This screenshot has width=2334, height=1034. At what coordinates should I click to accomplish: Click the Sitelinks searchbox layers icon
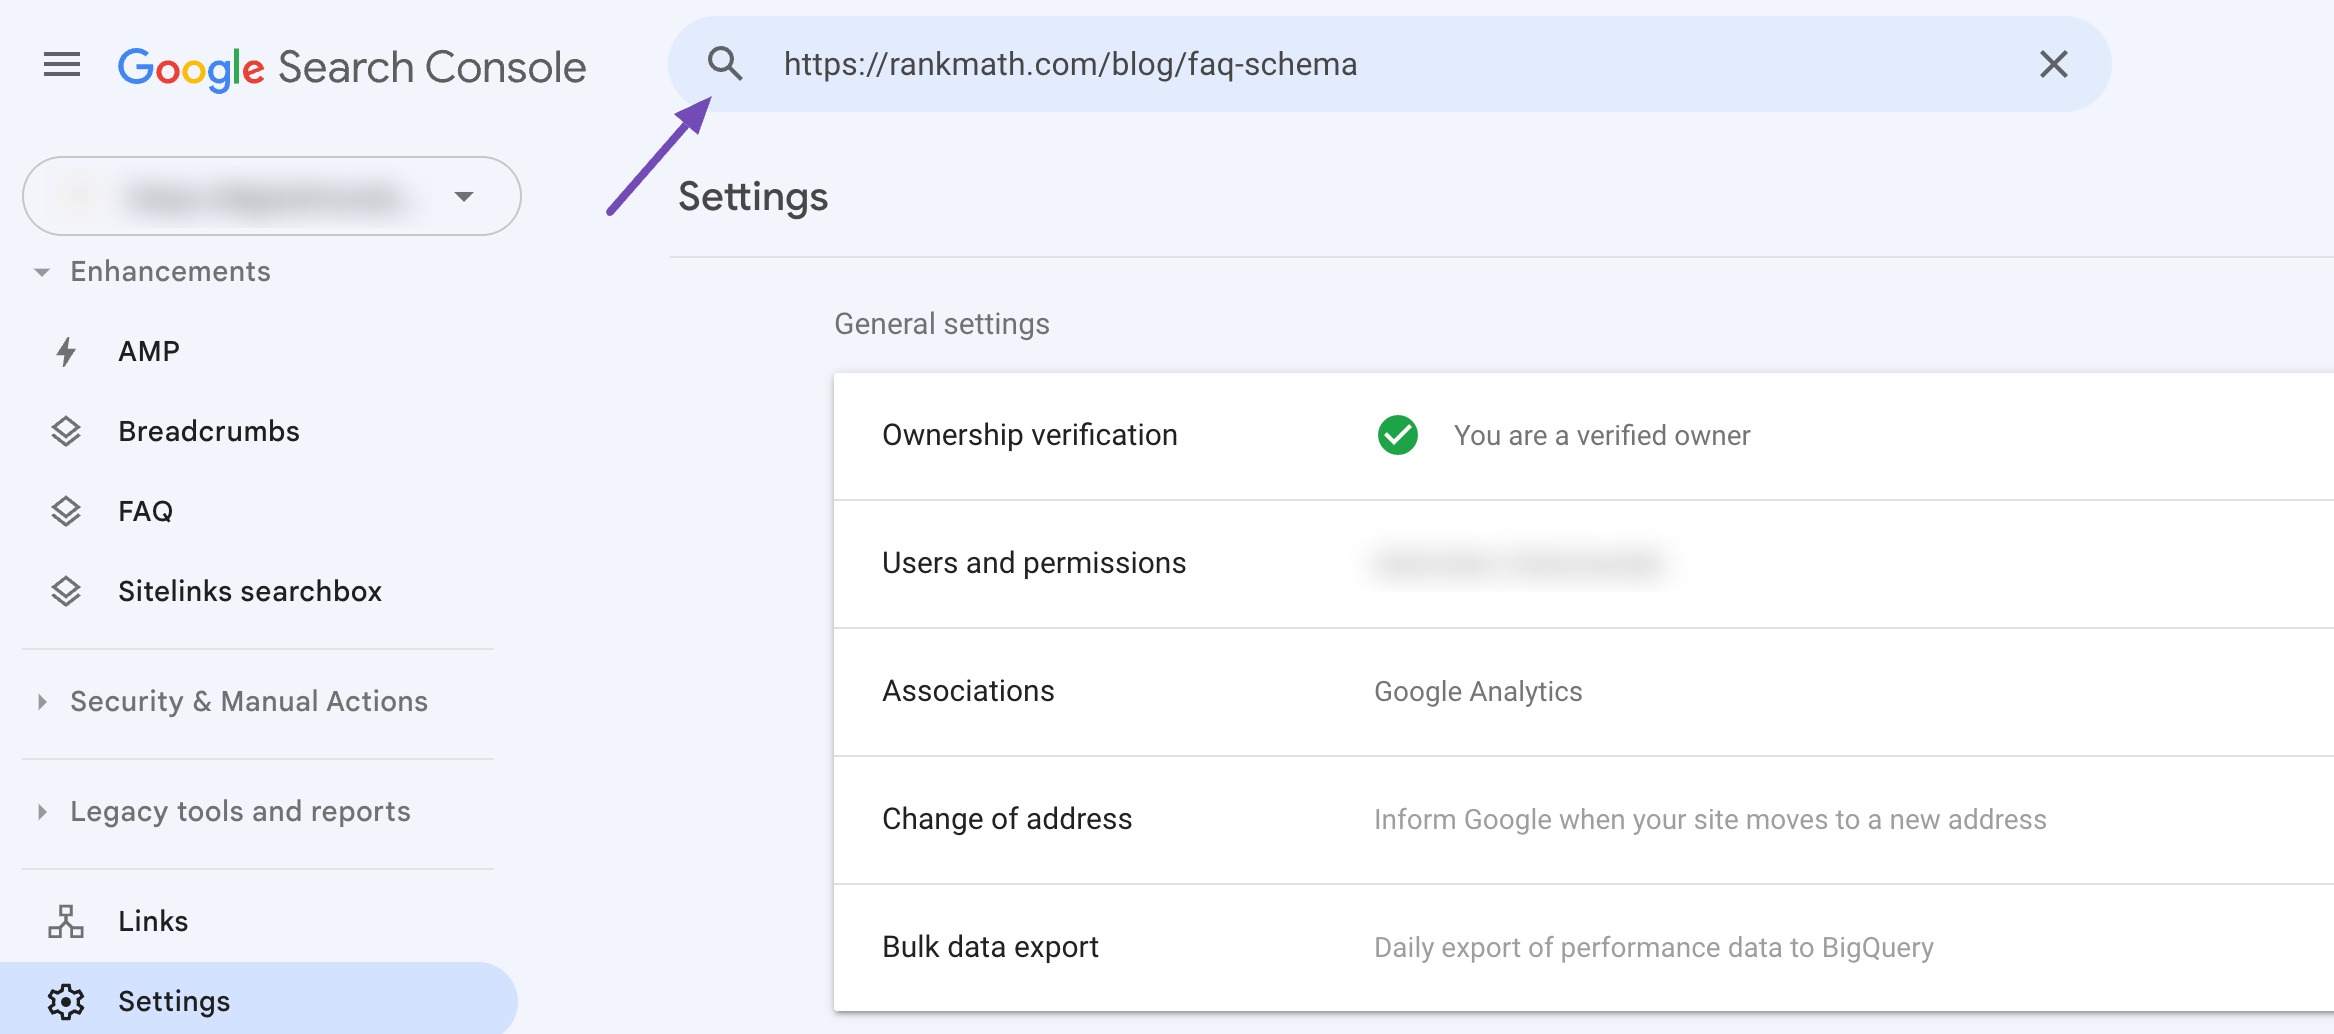tap(66, 591)
